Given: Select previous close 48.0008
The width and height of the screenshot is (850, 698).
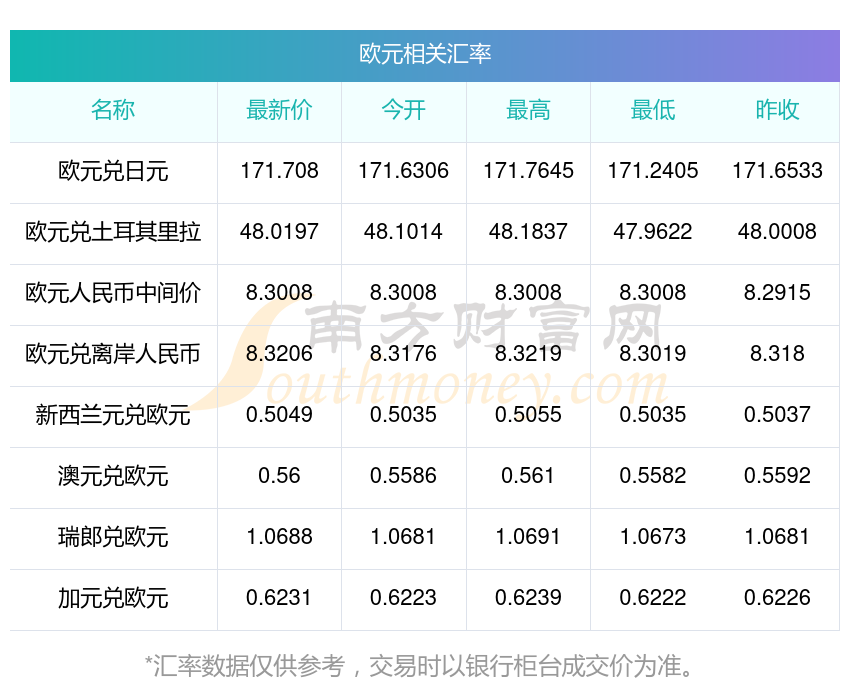Looking at the screenshot, I should pyautogui.click(x=777, y=232).
